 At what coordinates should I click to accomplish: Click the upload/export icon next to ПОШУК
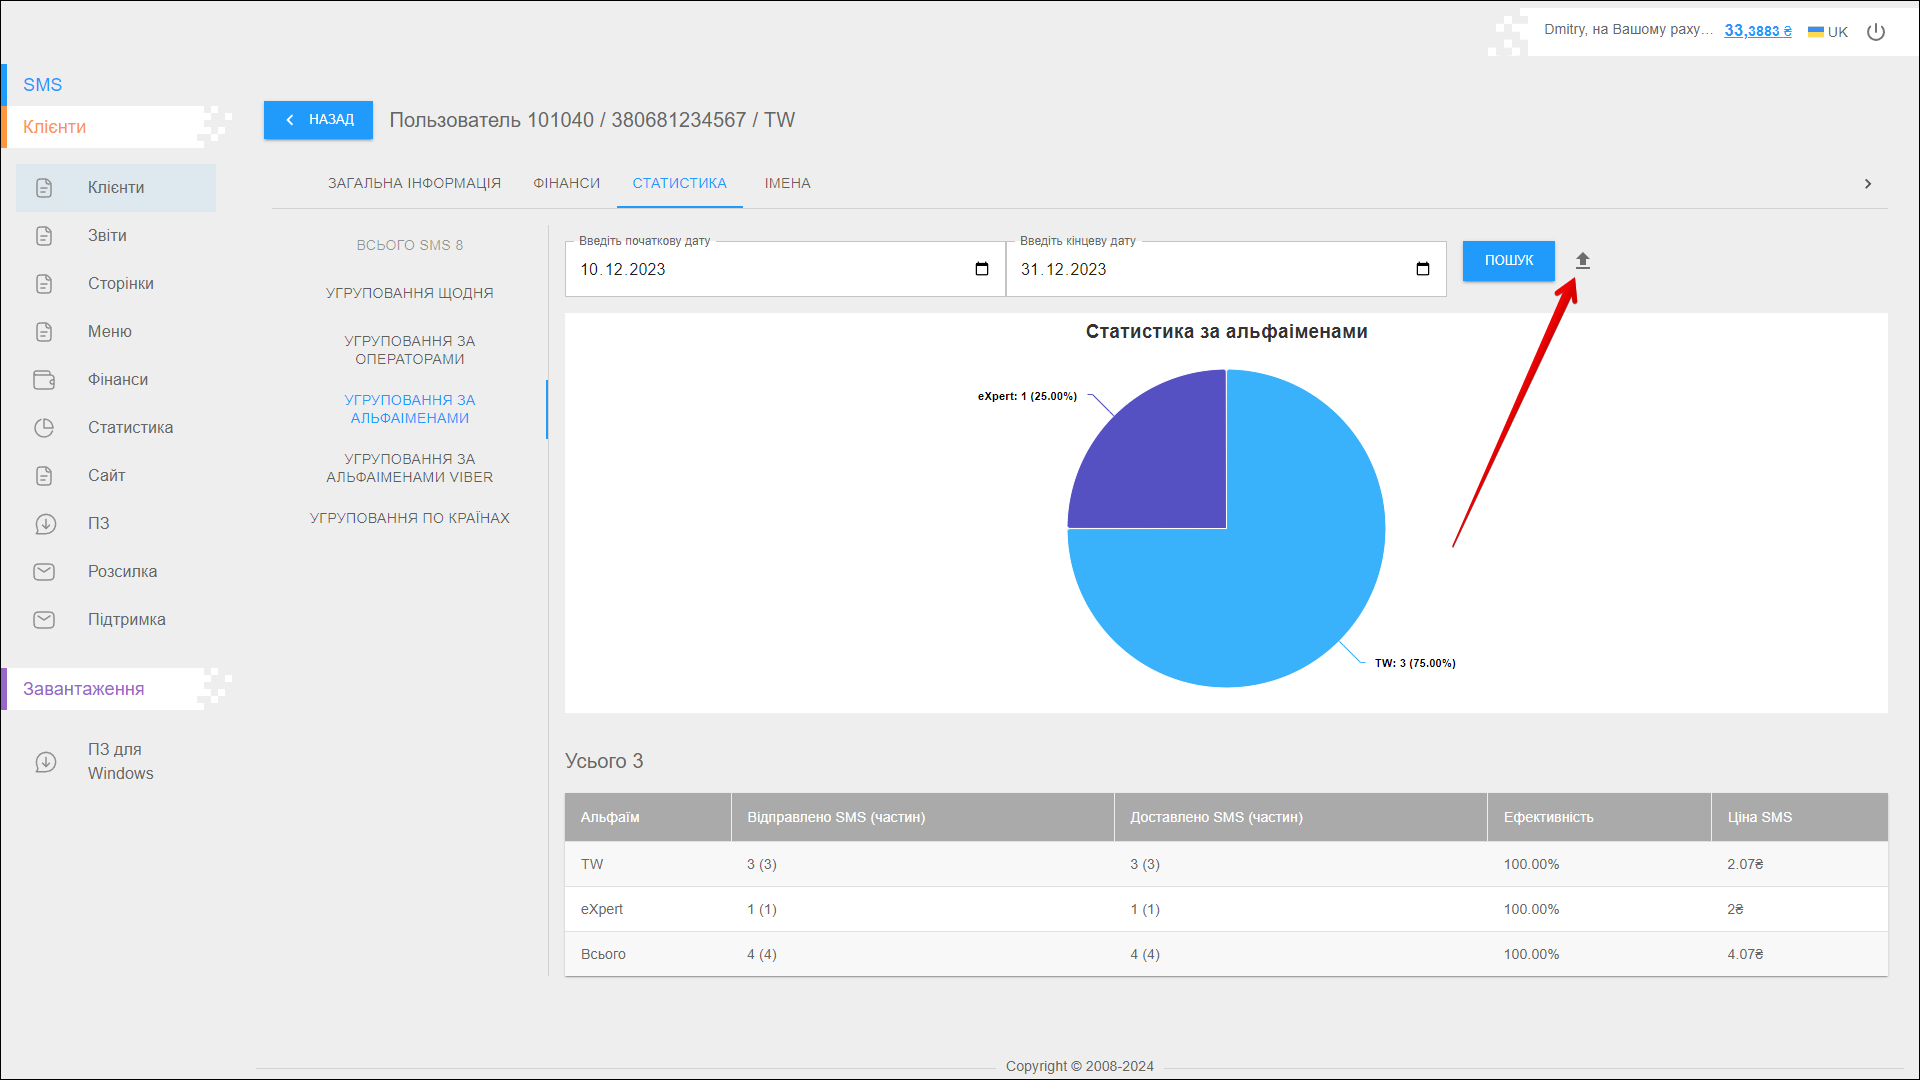click(1582, 261)
